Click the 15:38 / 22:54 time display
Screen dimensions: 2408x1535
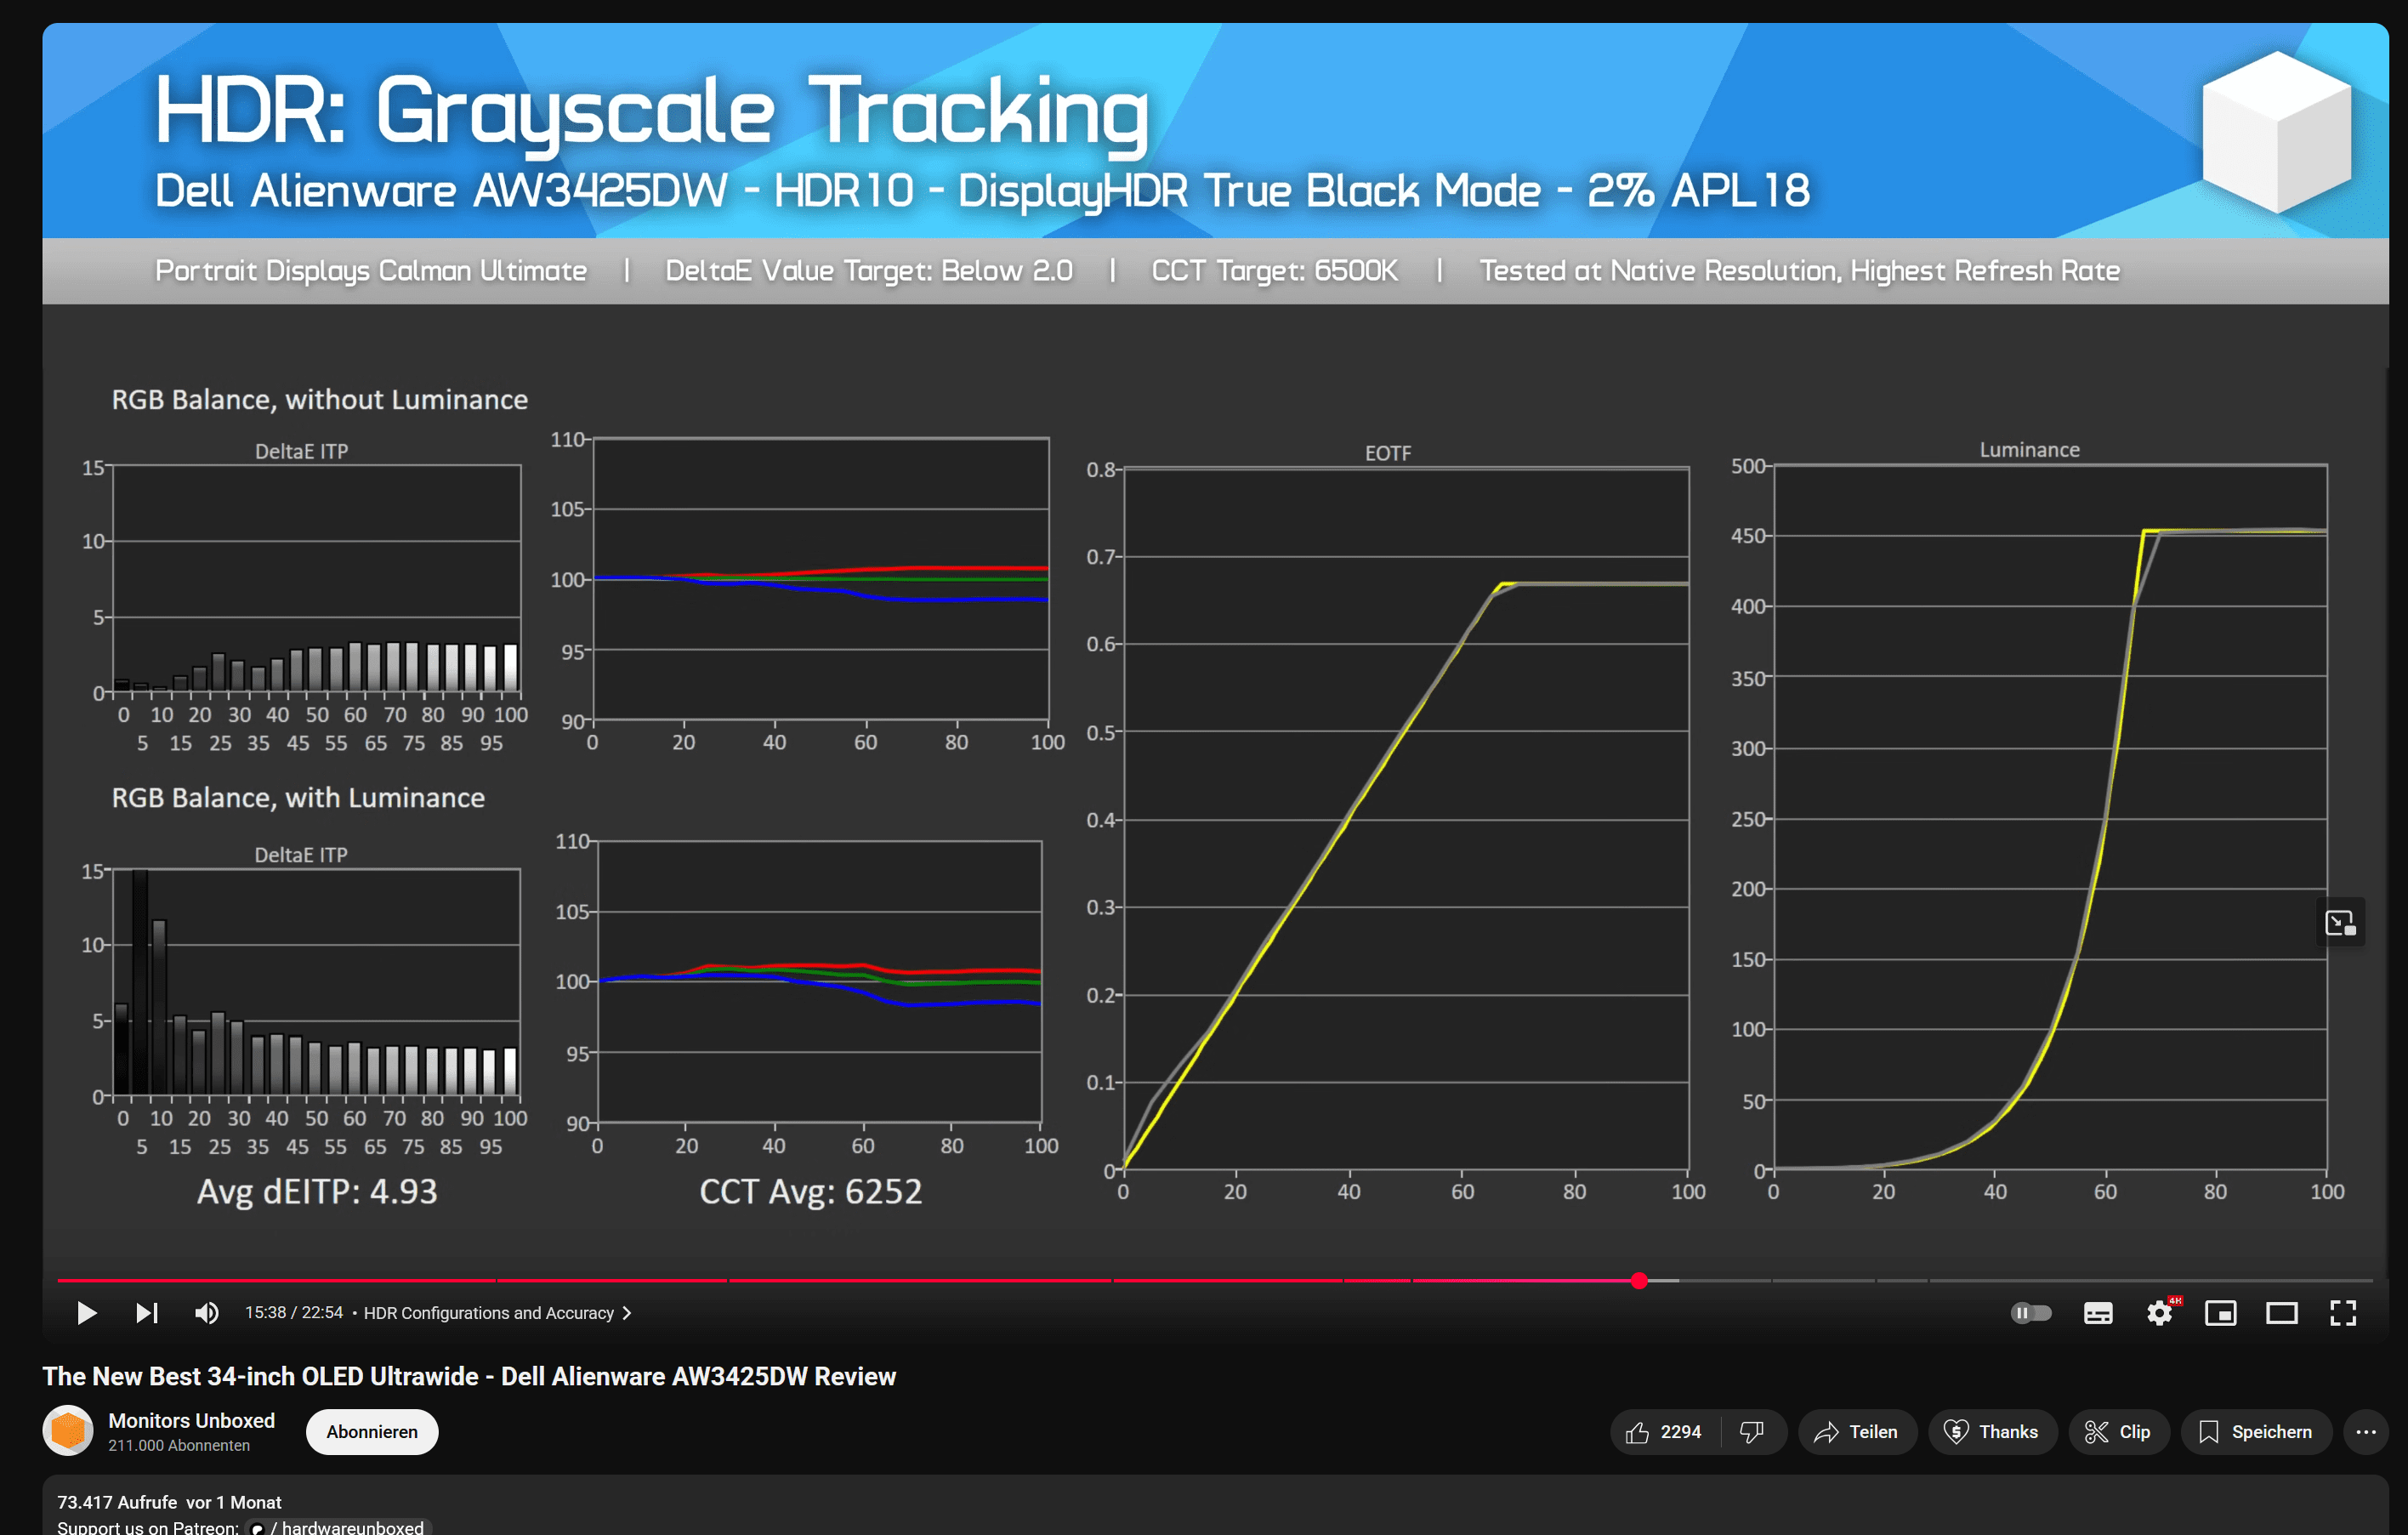(294, 1313)
